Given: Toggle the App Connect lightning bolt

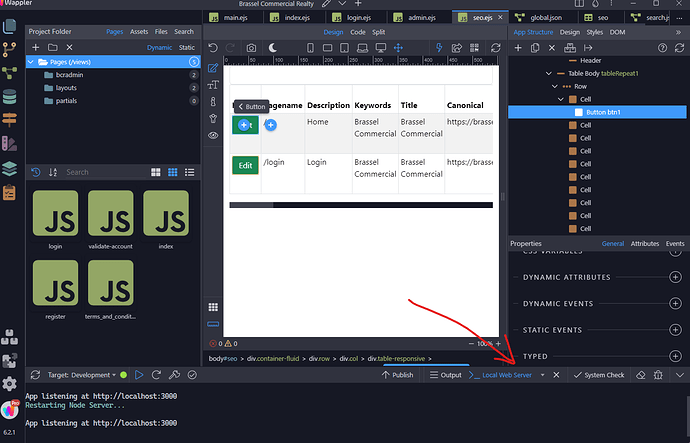Looking at the screenshot, I should (439, 48).
